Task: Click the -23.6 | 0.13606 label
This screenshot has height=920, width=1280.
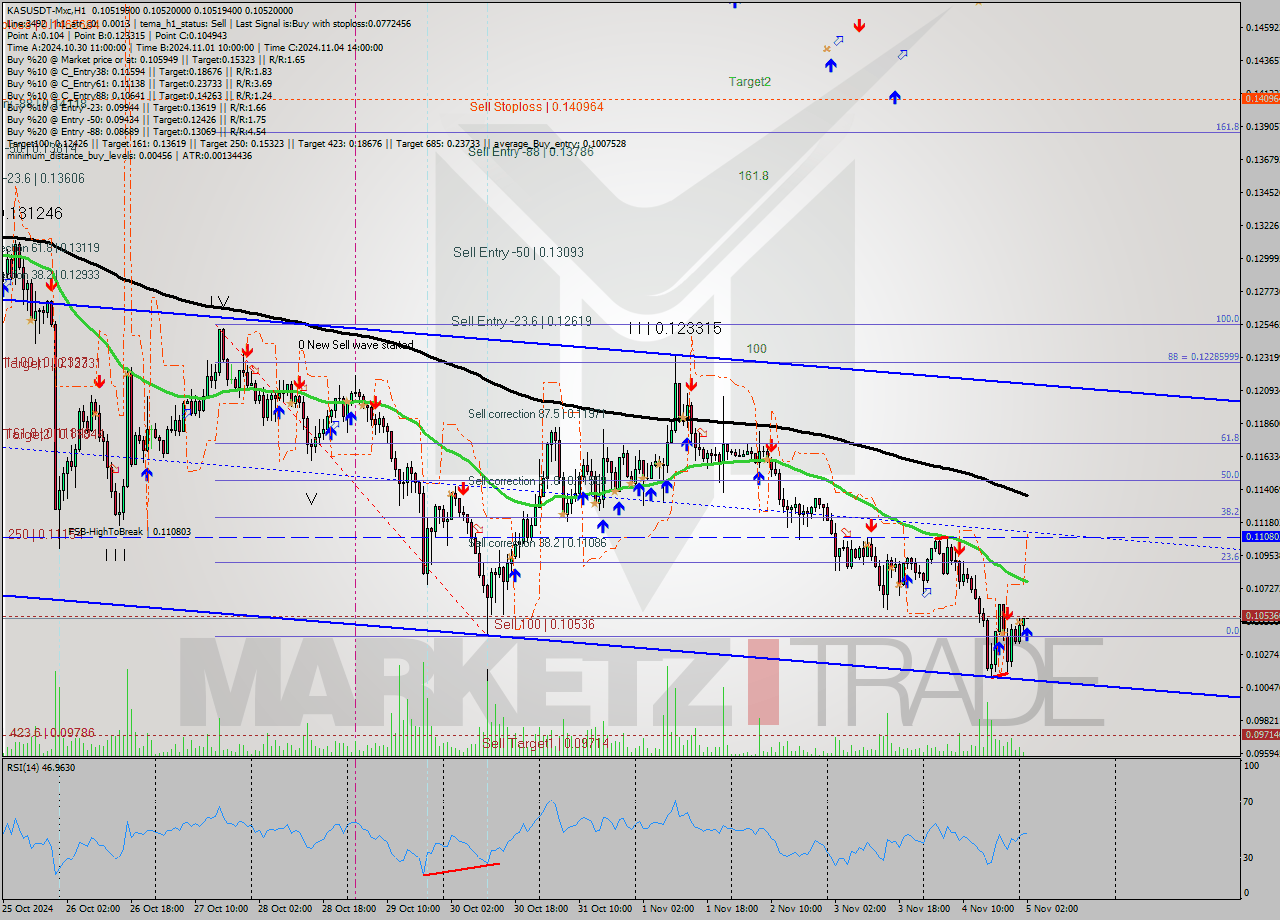Action: (x=45, y=178)
